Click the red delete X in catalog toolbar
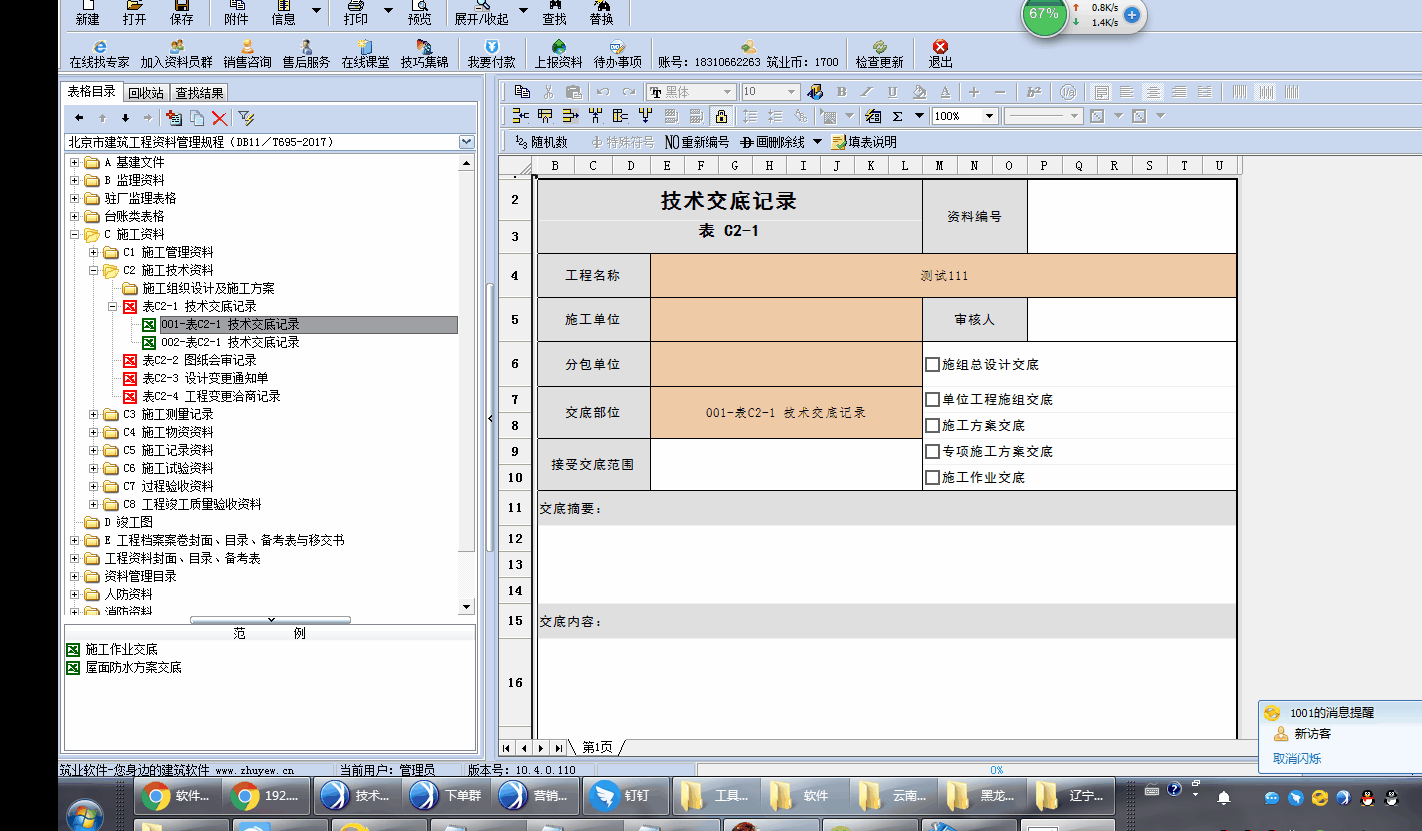 (219, 118)
